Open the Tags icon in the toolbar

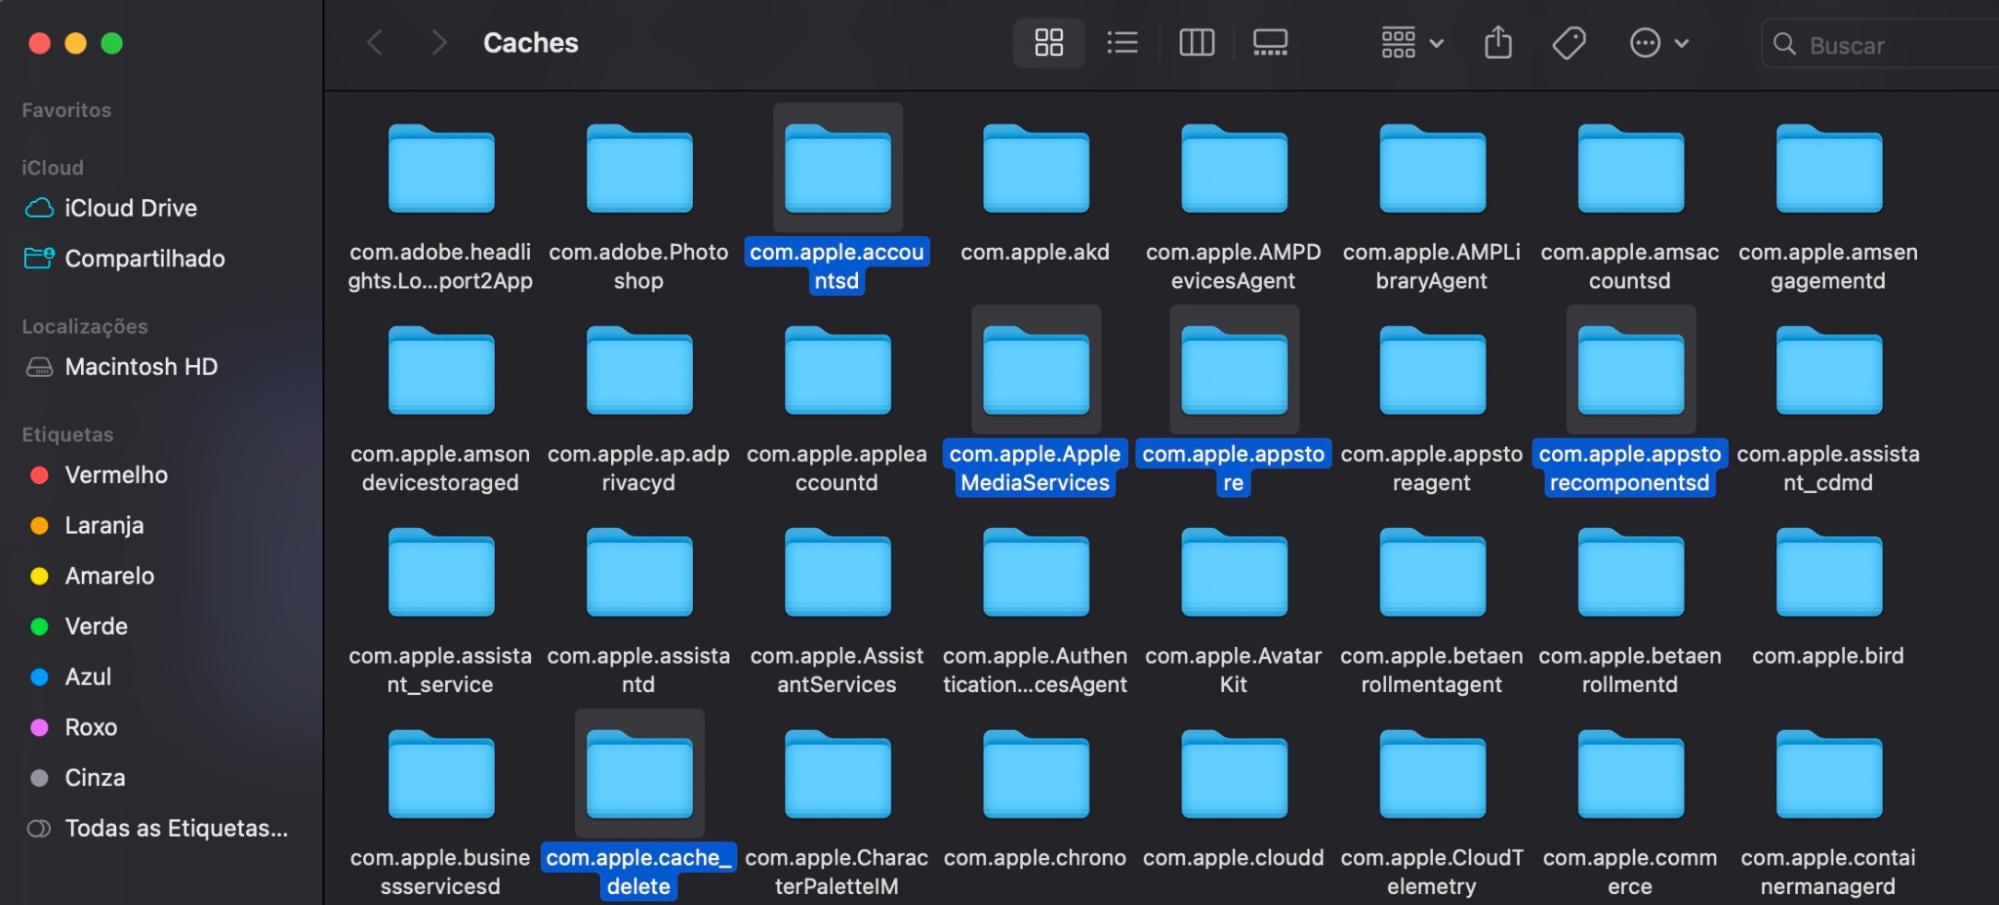(x=1569, y=42)
